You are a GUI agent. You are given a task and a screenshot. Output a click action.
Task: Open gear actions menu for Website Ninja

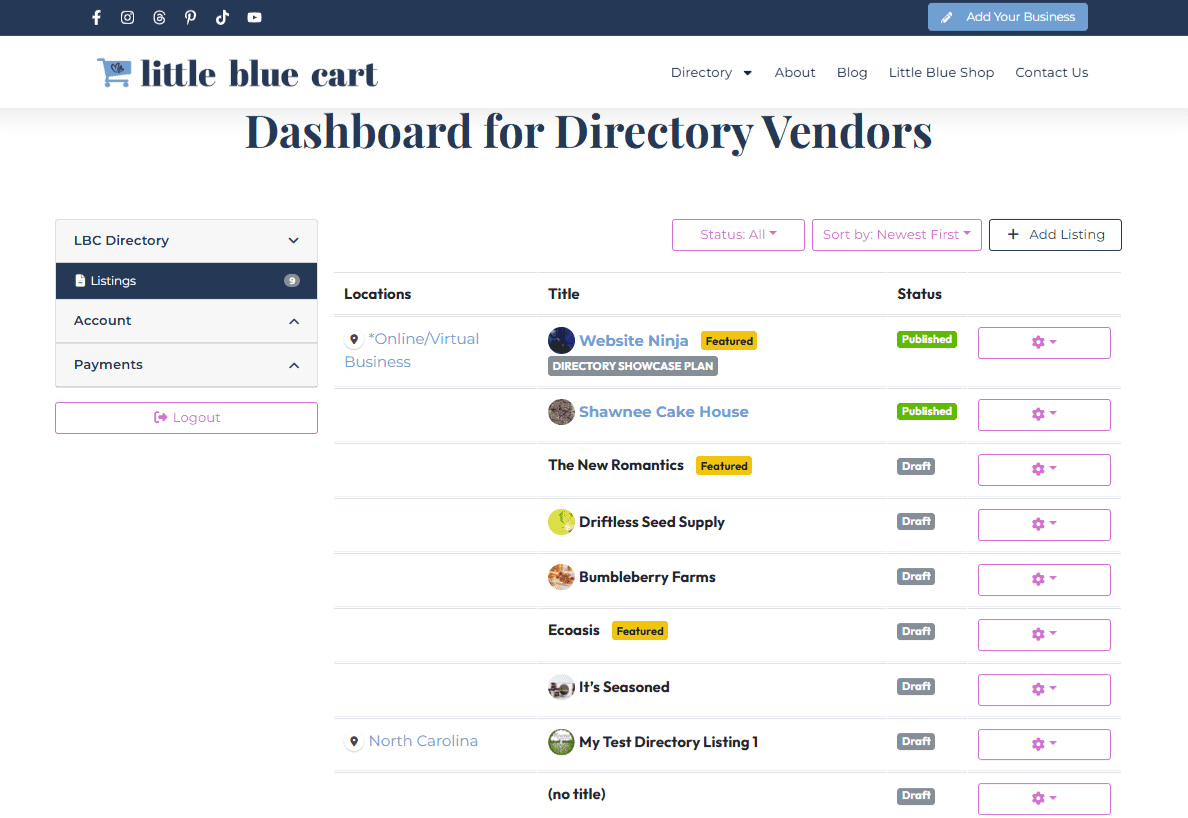[1043, 342]
